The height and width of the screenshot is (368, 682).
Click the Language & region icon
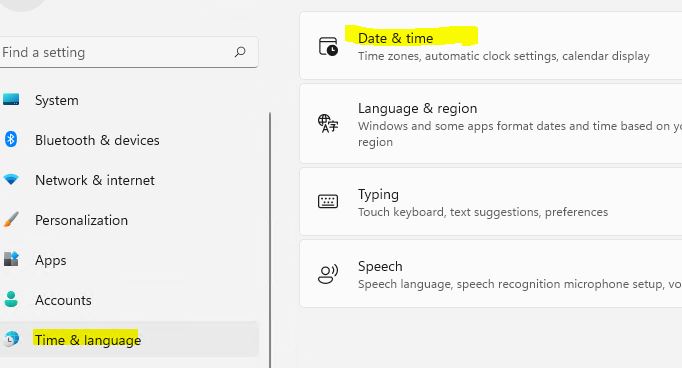click(x=328, y=124)
